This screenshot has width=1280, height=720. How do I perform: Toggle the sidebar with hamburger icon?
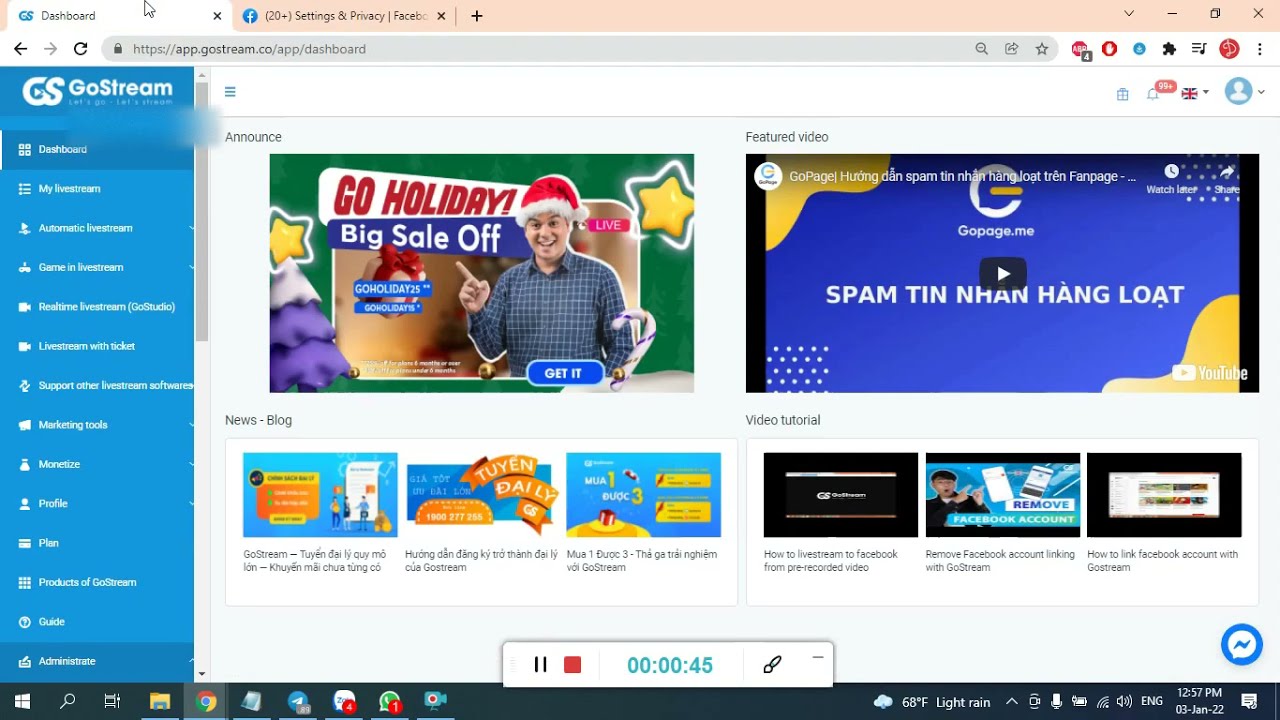pos(230,92)
